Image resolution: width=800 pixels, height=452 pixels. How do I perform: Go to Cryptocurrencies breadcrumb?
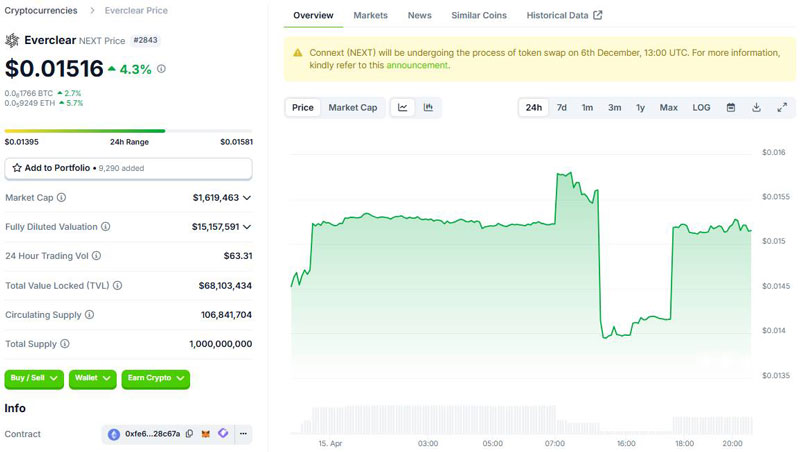pos(41,10)
